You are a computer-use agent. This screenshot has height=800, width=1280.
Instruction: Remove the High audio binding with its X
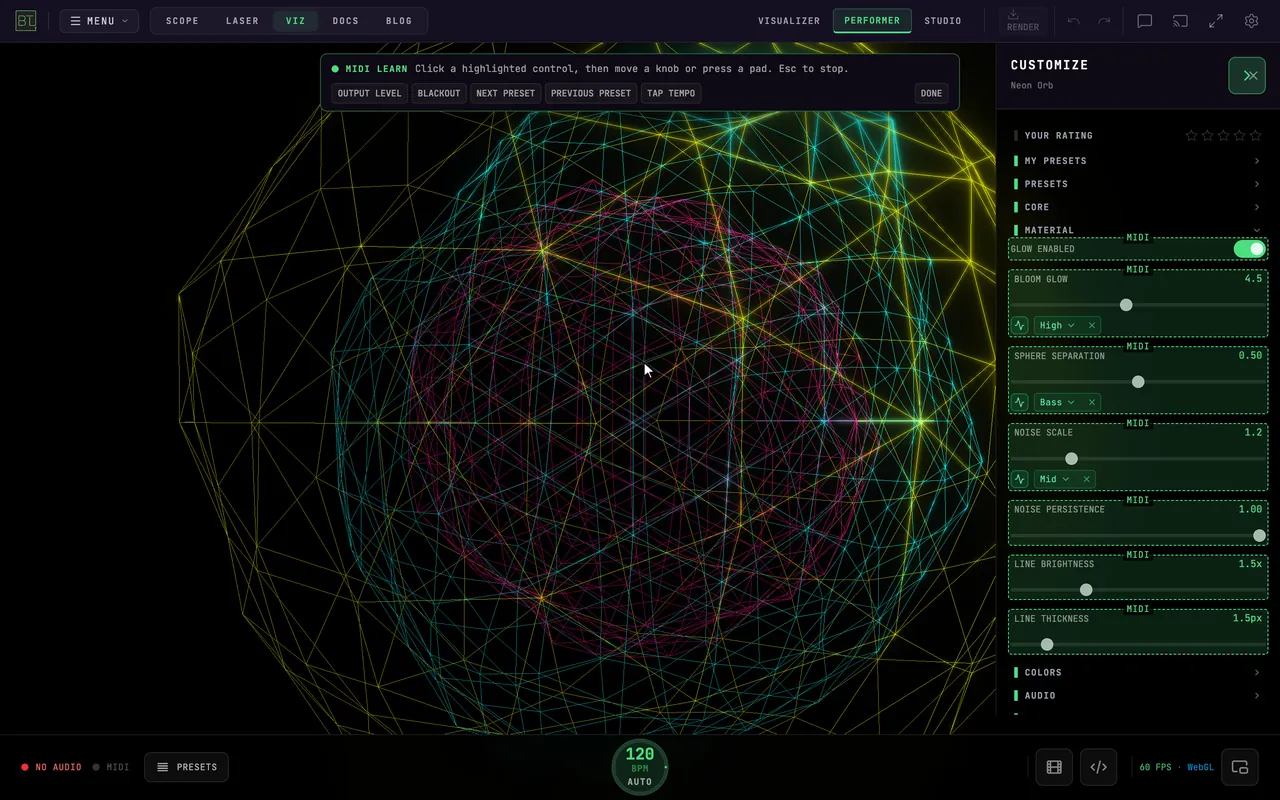point(1092,325)
